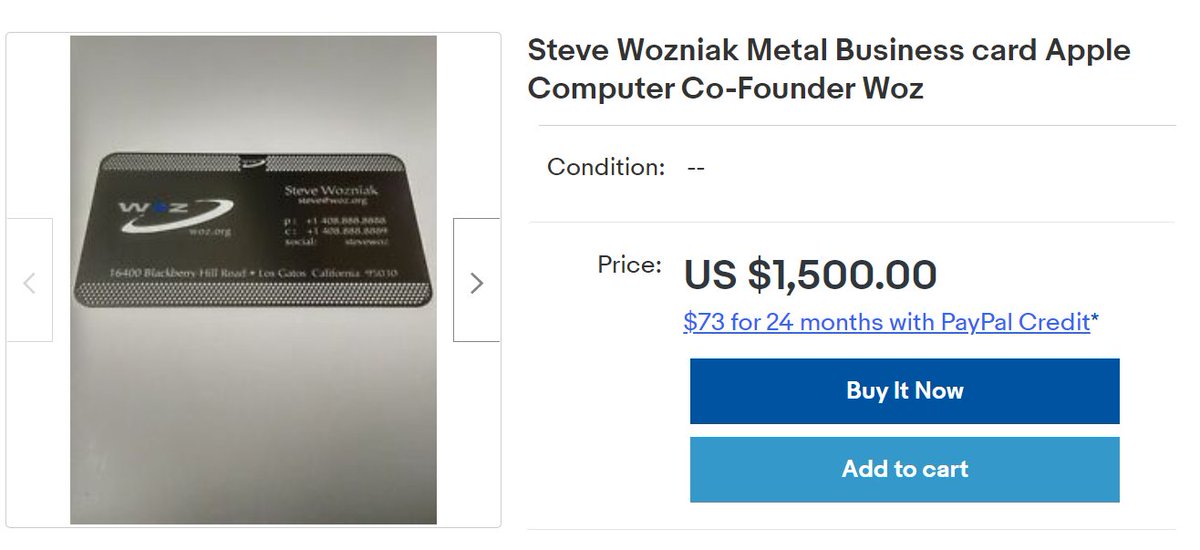Image resolution: width=1200 pixels, height=550 pixels.
Task: Click the Price label
Action: coord(629,265)
